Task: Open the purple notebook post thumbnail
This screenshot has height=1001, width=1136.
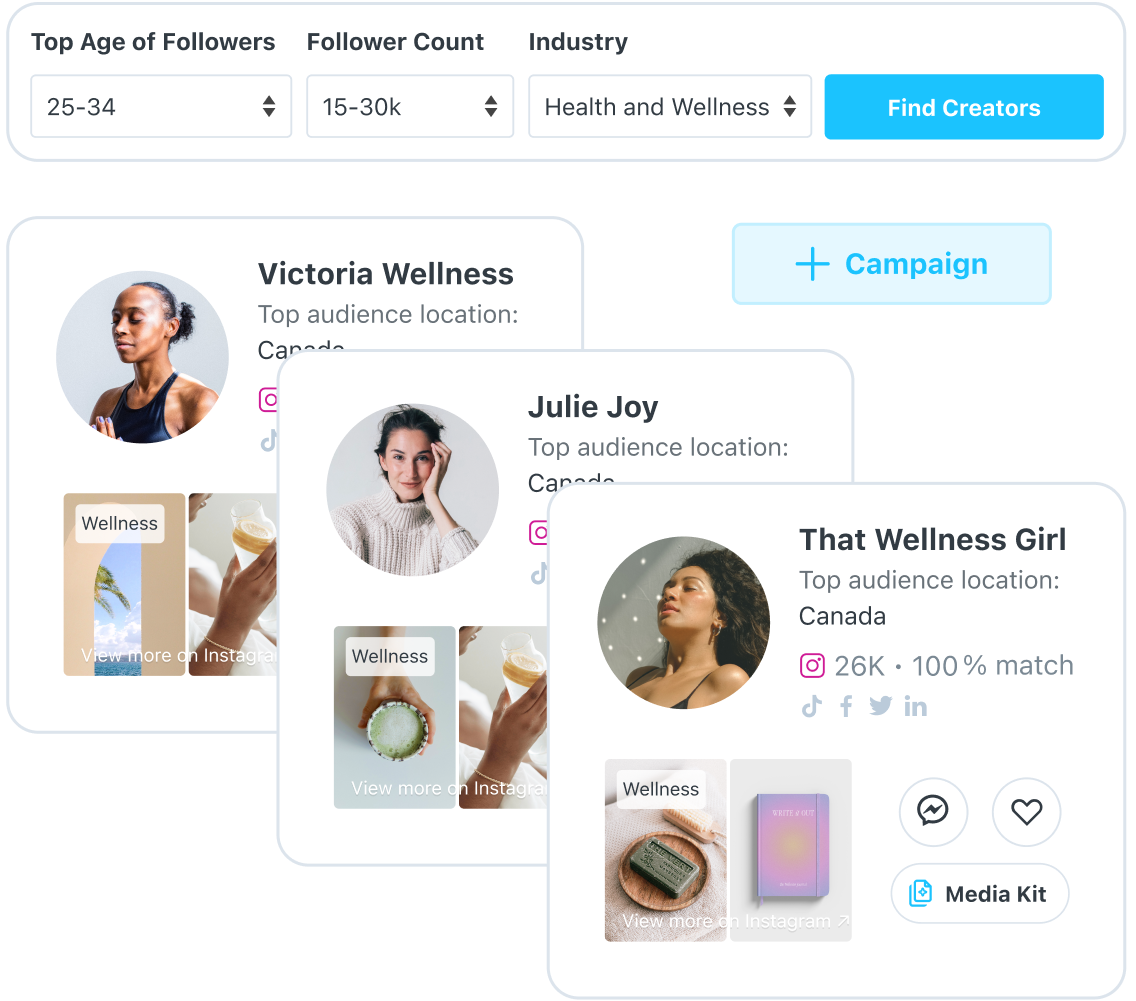Action: tap(790, 850)
